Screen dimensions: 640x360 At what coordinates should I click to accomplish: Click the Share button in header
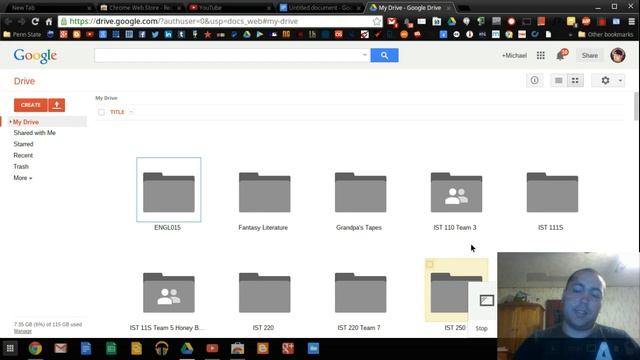click(590, 56)
